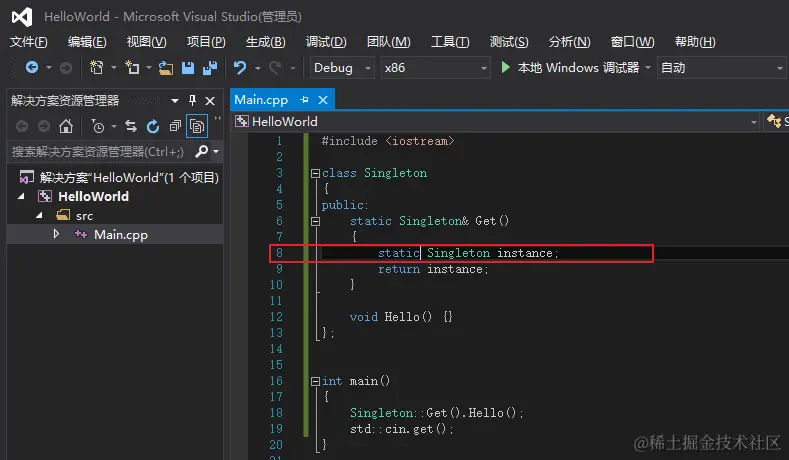789x460 pixels.
Task: Click the search magnifier icon in Solution Explorer
Action: (201, 151)
